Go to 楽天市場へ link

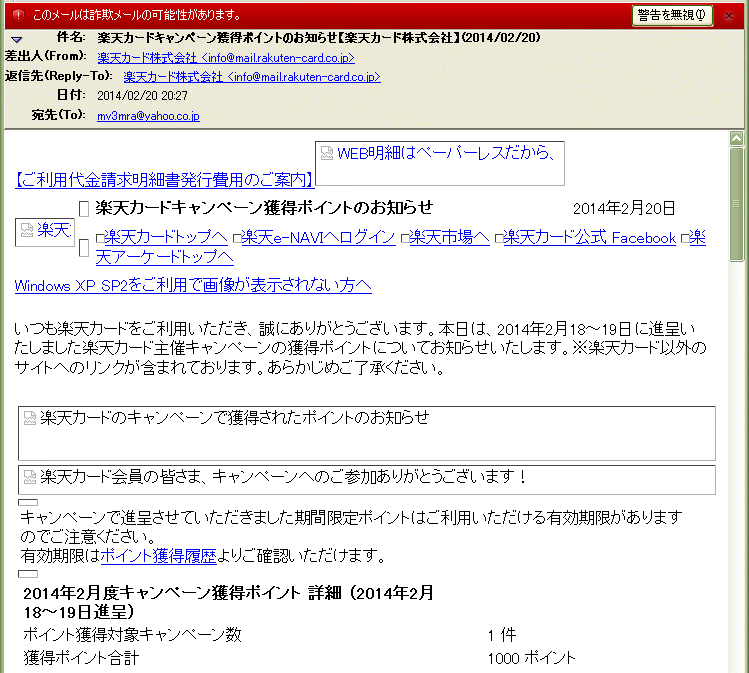point(448,237)
